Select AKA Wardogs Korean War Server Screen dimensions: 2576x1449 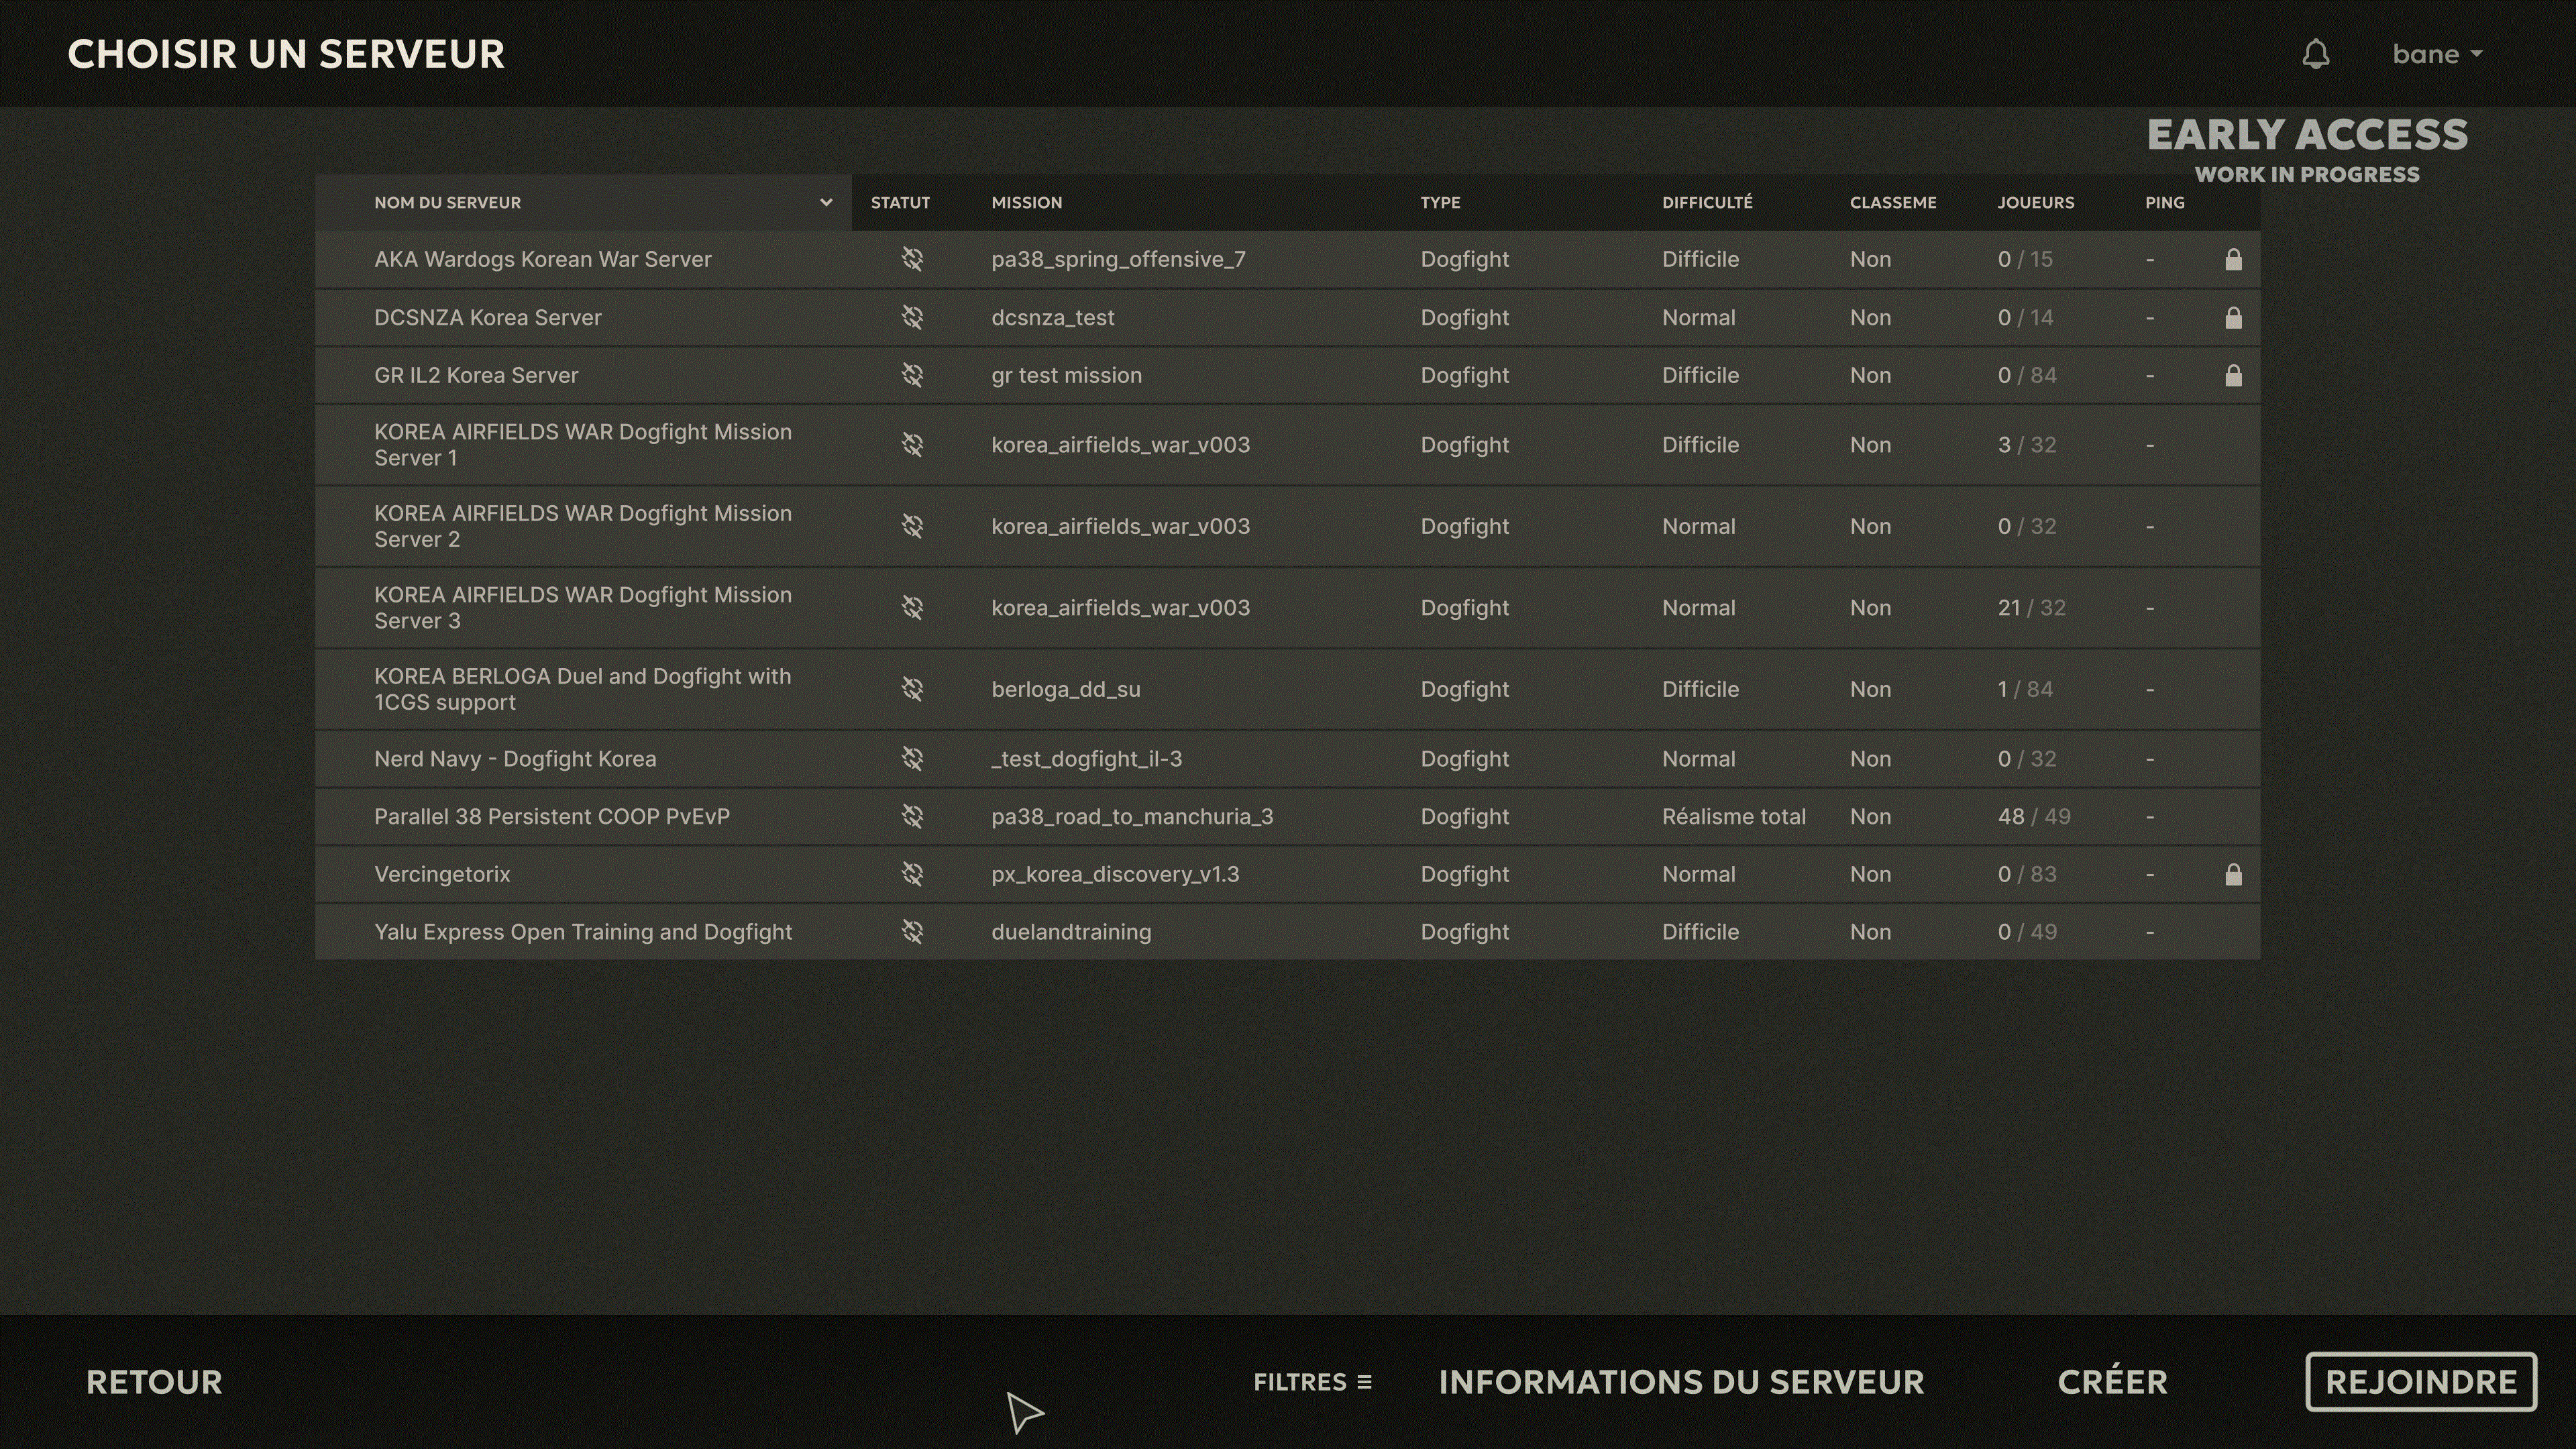point(1287,259)
